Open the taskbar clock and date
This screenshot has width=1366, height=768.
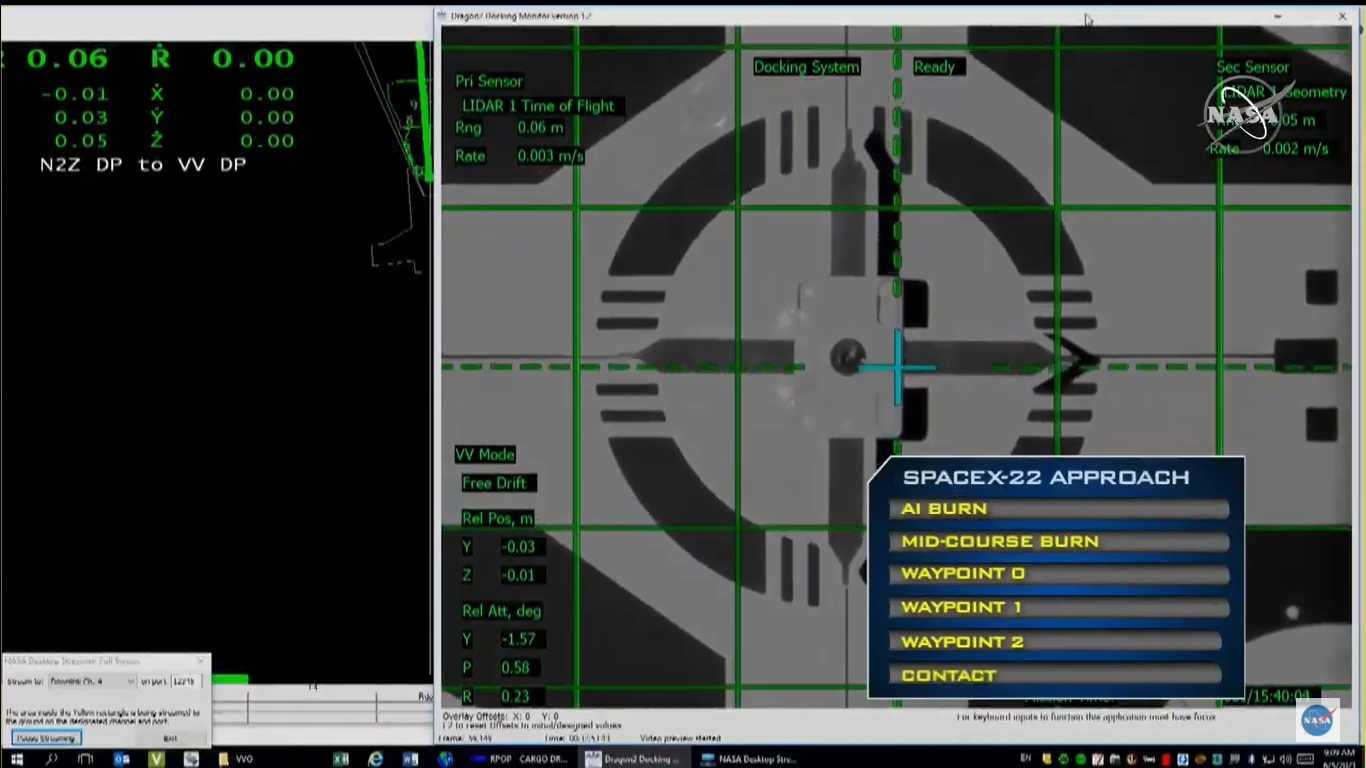[x=1339, y=759]
